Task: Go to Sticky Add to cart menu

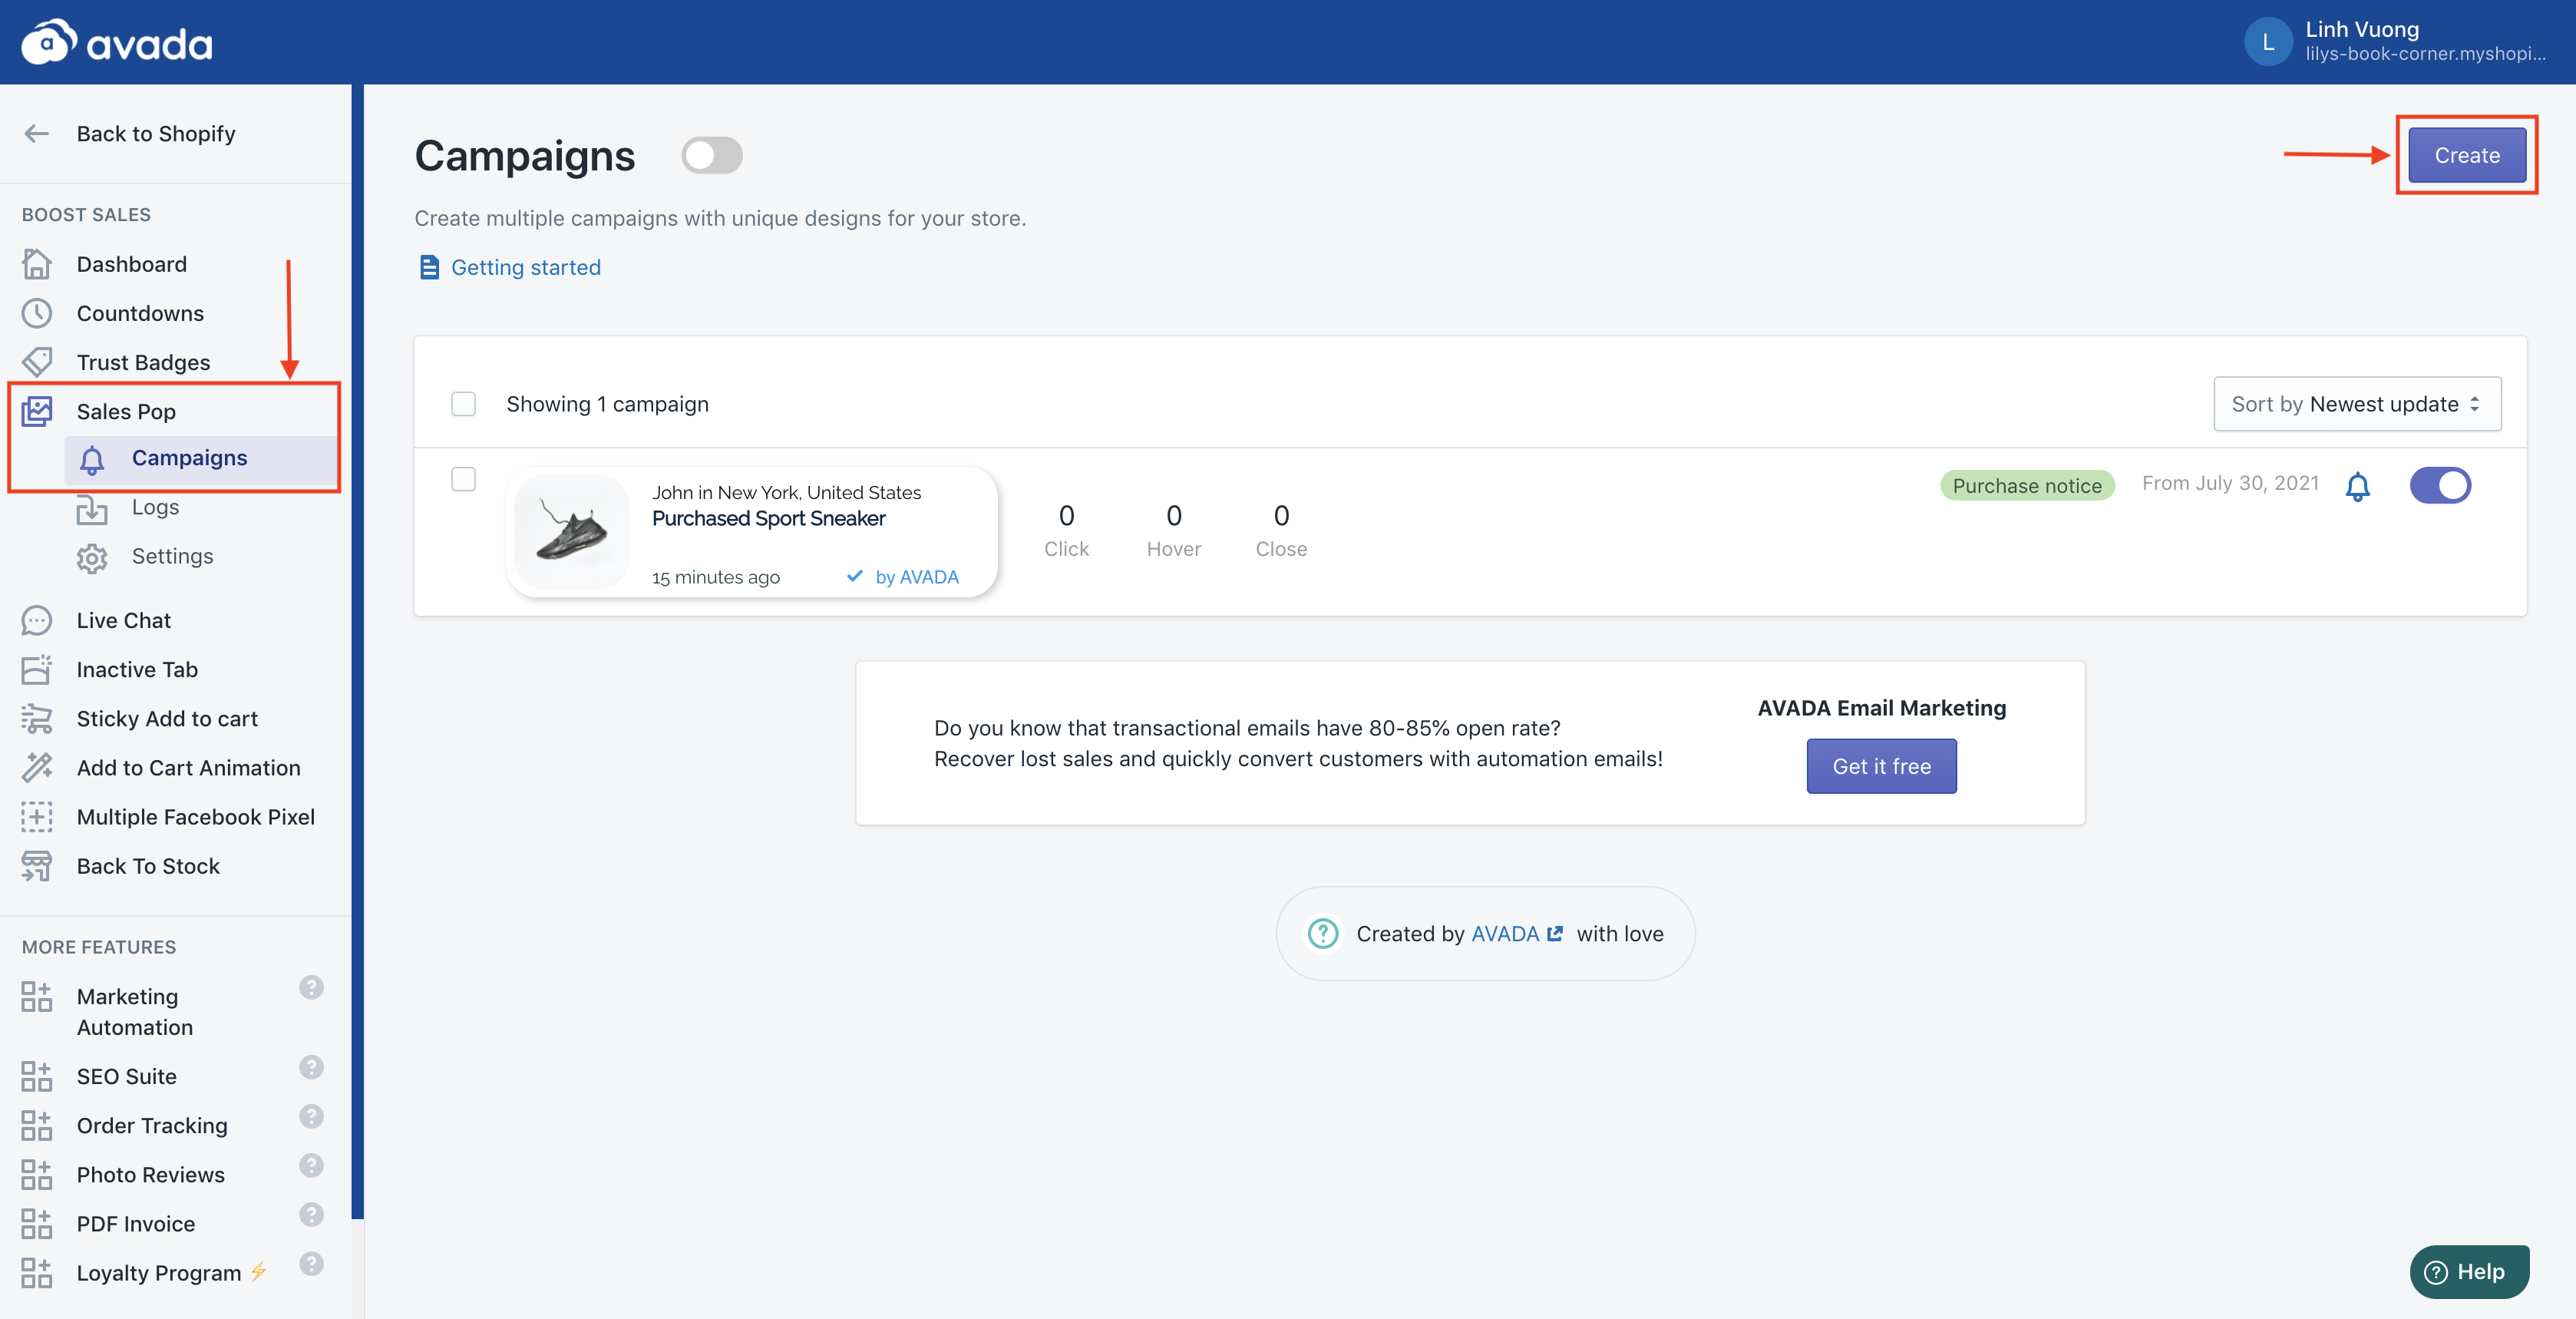Action: coord(167,718)
